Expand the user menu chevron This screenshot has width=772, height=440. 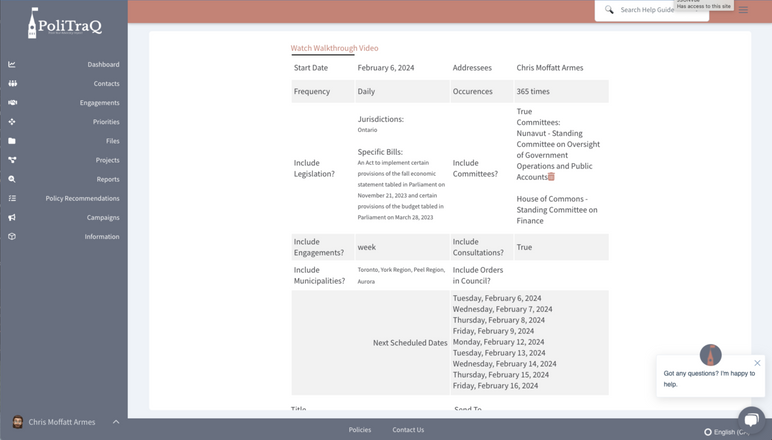[116, 422]
